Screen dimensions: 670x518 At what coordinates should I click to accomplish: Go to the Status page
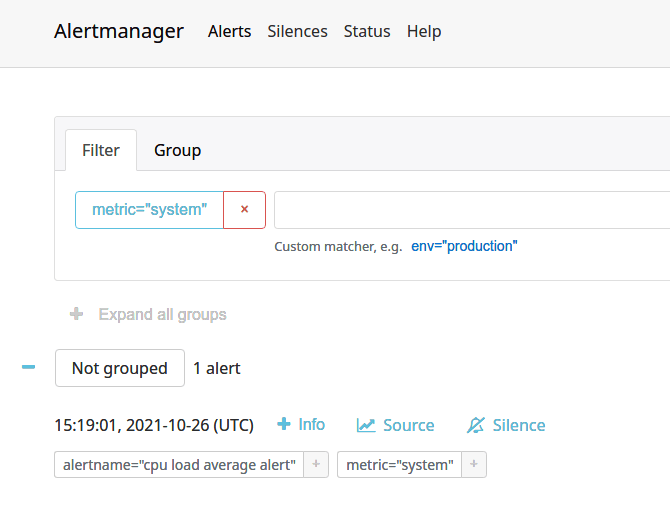367,31
